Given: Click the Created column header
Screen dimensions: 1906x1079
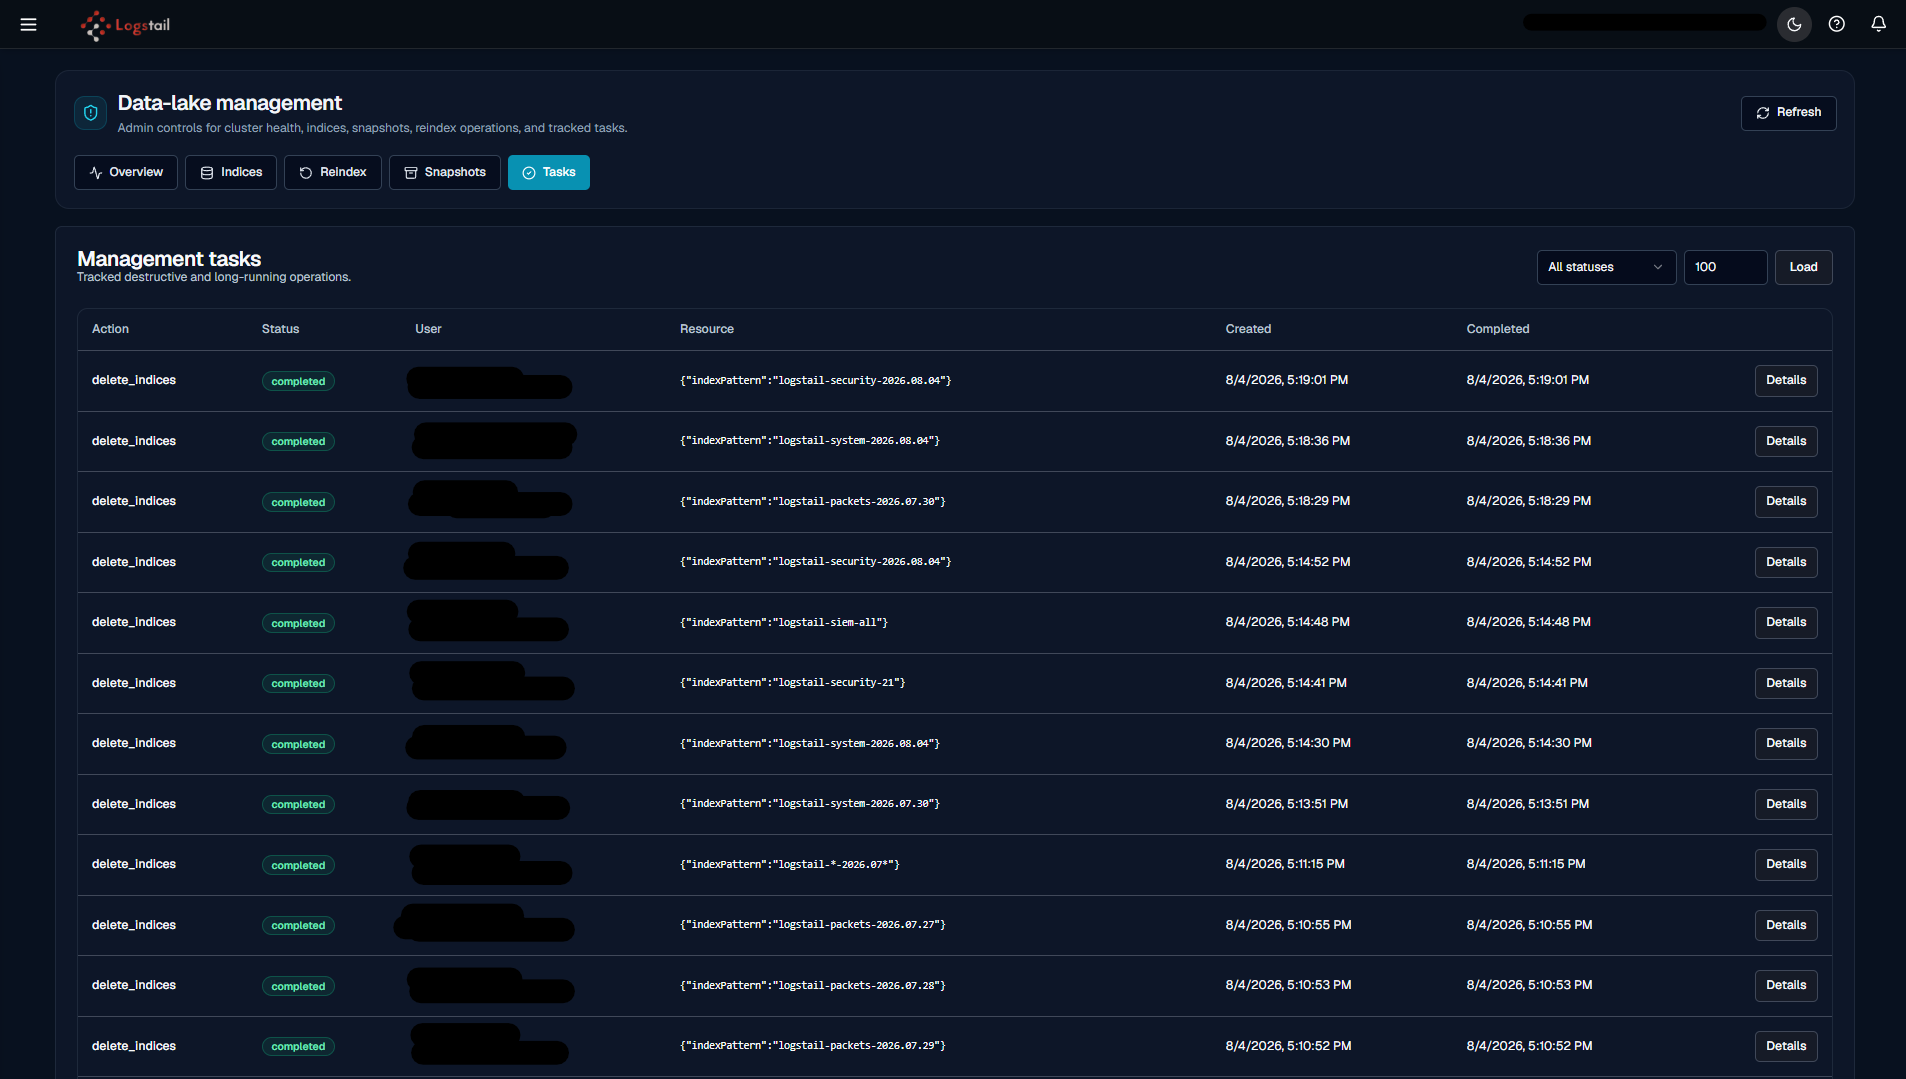Looking at the screenshot, I should pyautogui.click(x=1248, y=329).
